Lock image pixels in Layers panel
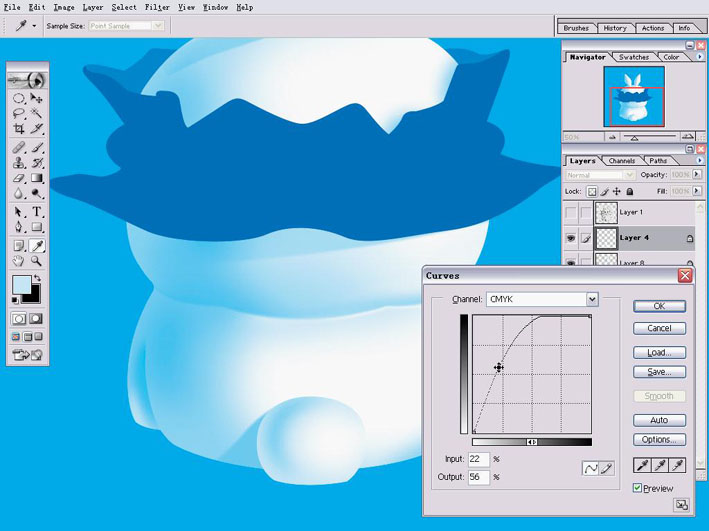709x531 pixels. [x=605, y=191]
